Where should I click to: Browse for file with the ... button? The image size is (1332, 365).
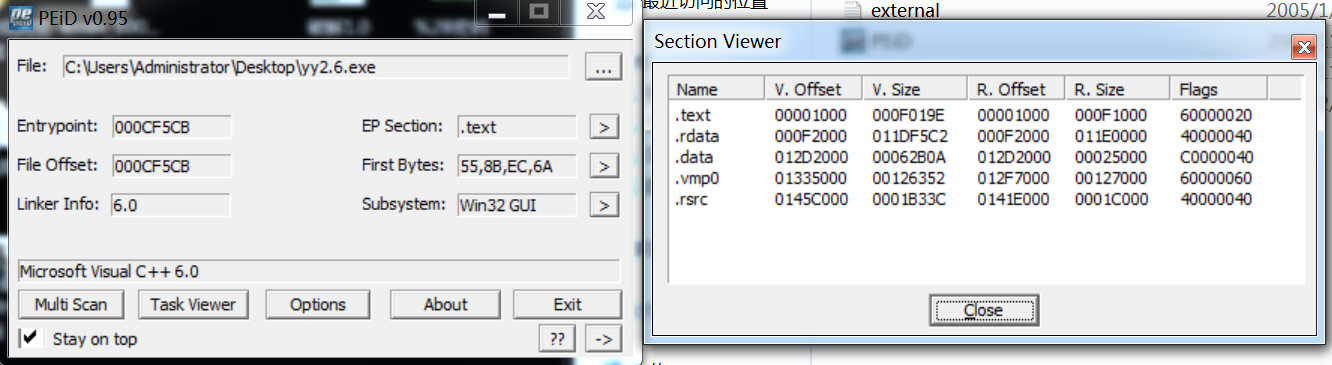(603, 68)
